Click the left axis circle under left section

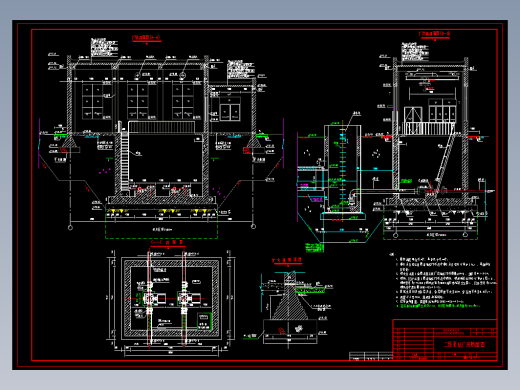click(x=70, y=228)
